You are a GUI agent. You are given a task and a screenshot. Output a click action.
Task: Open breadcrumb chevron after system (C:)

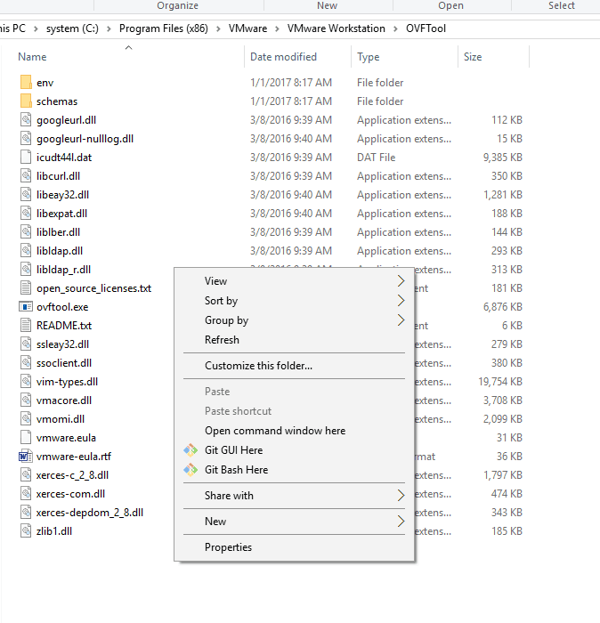click(x=108, y=29)
